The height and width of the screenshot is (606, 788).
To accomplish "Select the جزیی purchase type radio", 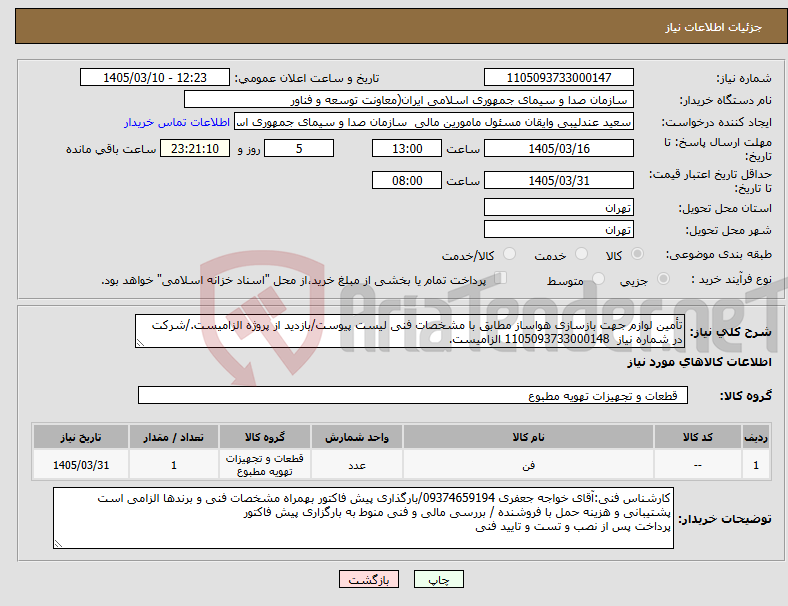I will [x=663, y=278].
